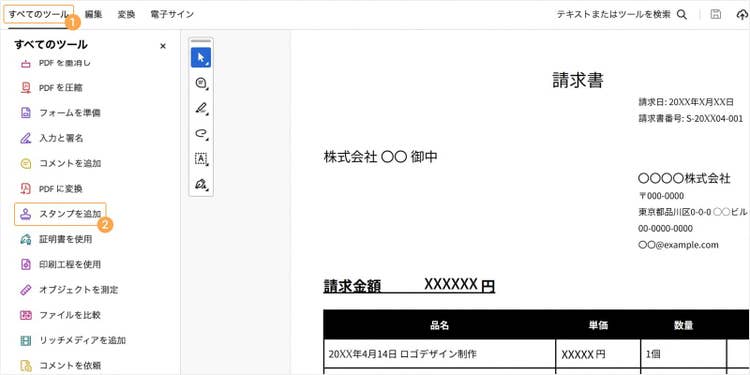The height and width of the screenshot is (375, 750).
Task: Select the sticky note comment tool
Action: [201, 83]
